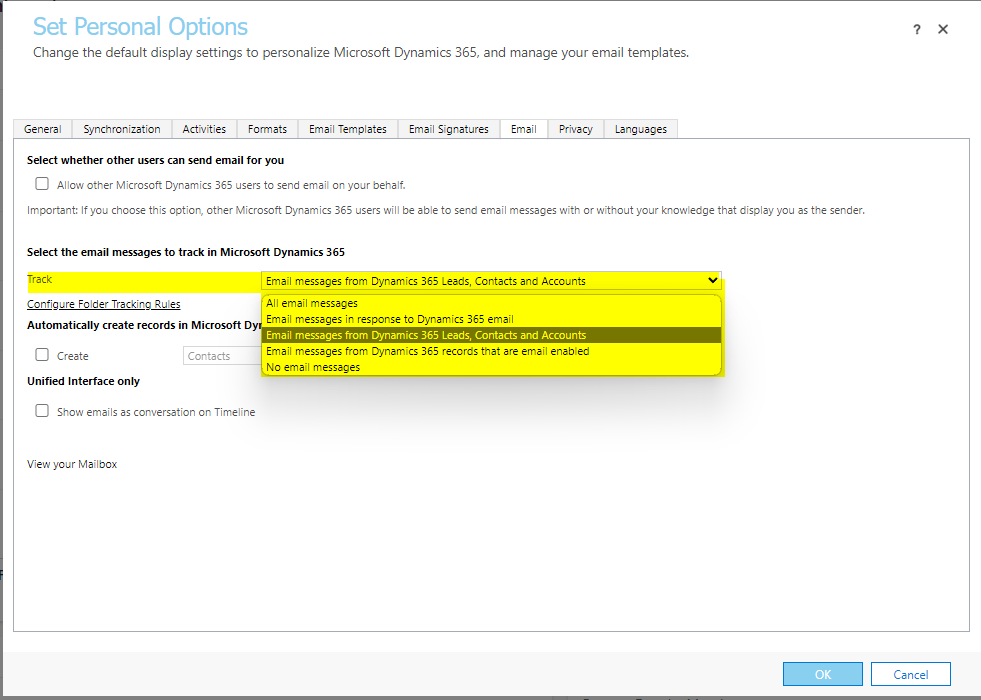981x700 pixels.
Task: Open the View your Mailbox link
Action: 72,464
